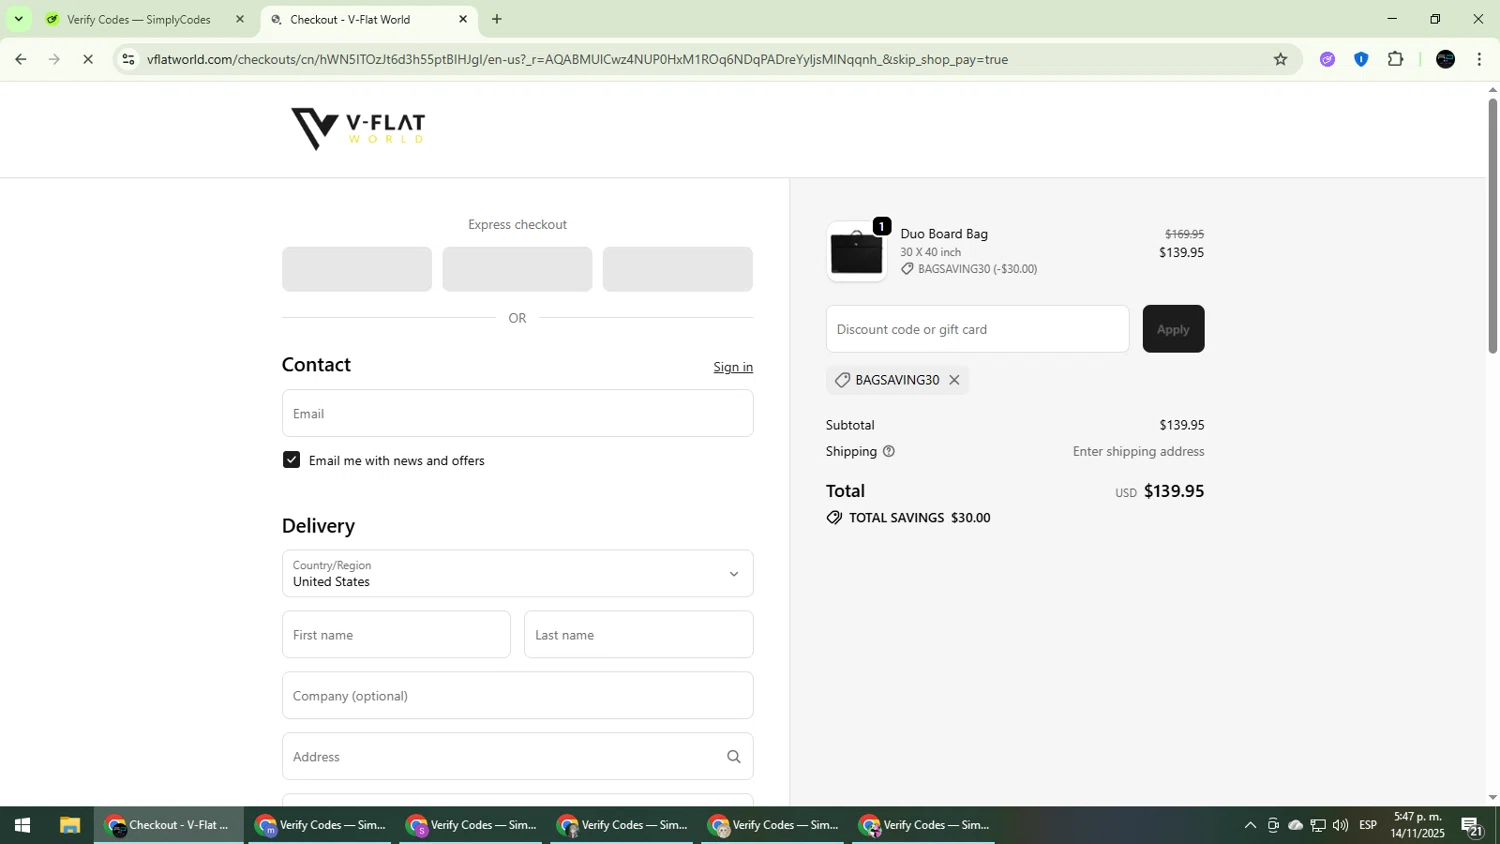Open the Chrome three-dot menu

1479,59
